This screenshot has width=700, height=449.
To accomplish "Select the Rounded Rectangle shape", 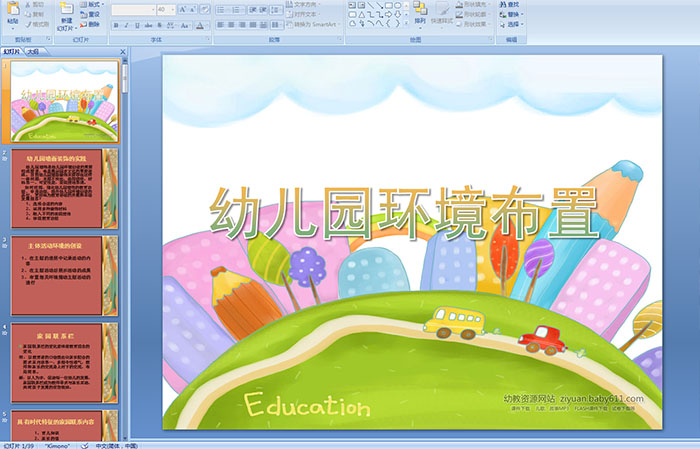I will coord(352,15).
